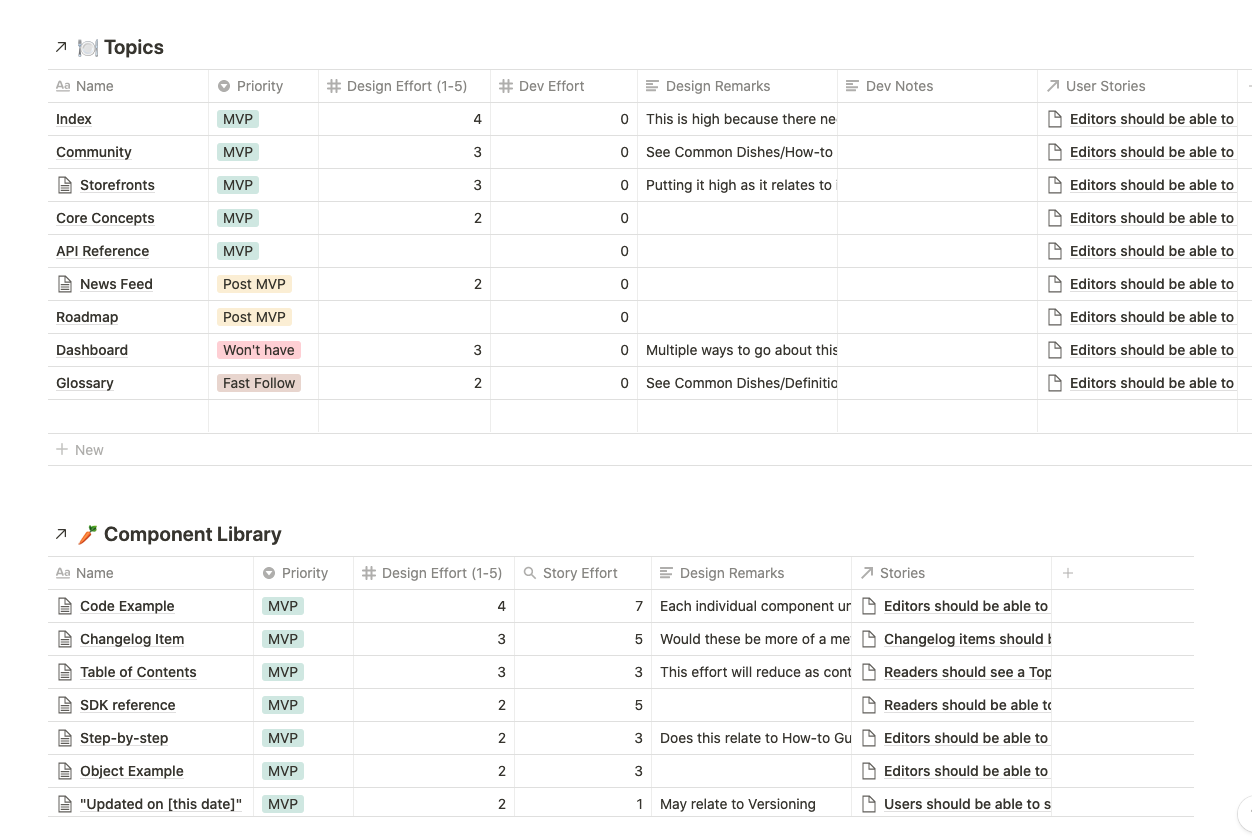The width and height of the screenshot is (1252, 840).
Task: Open the Editors user story link for News Feed
Action: click(x=1152, y=284)
